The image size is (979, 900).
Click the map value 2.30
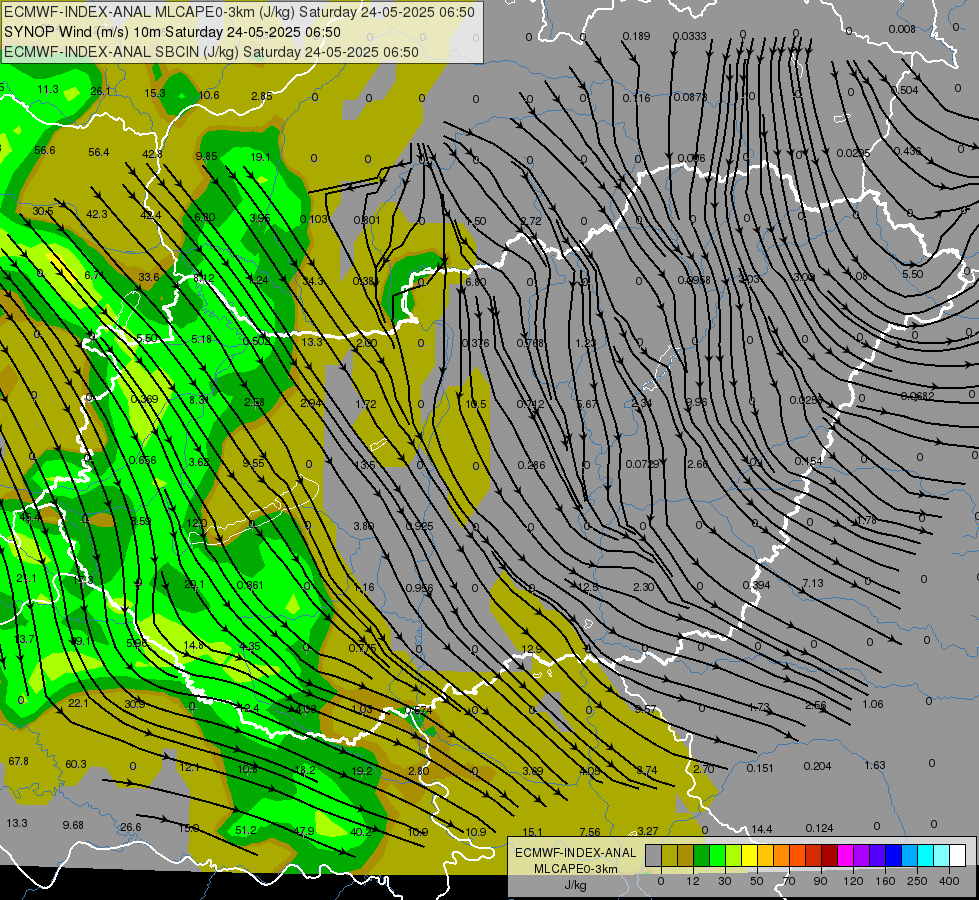click(x=644, y=587)
